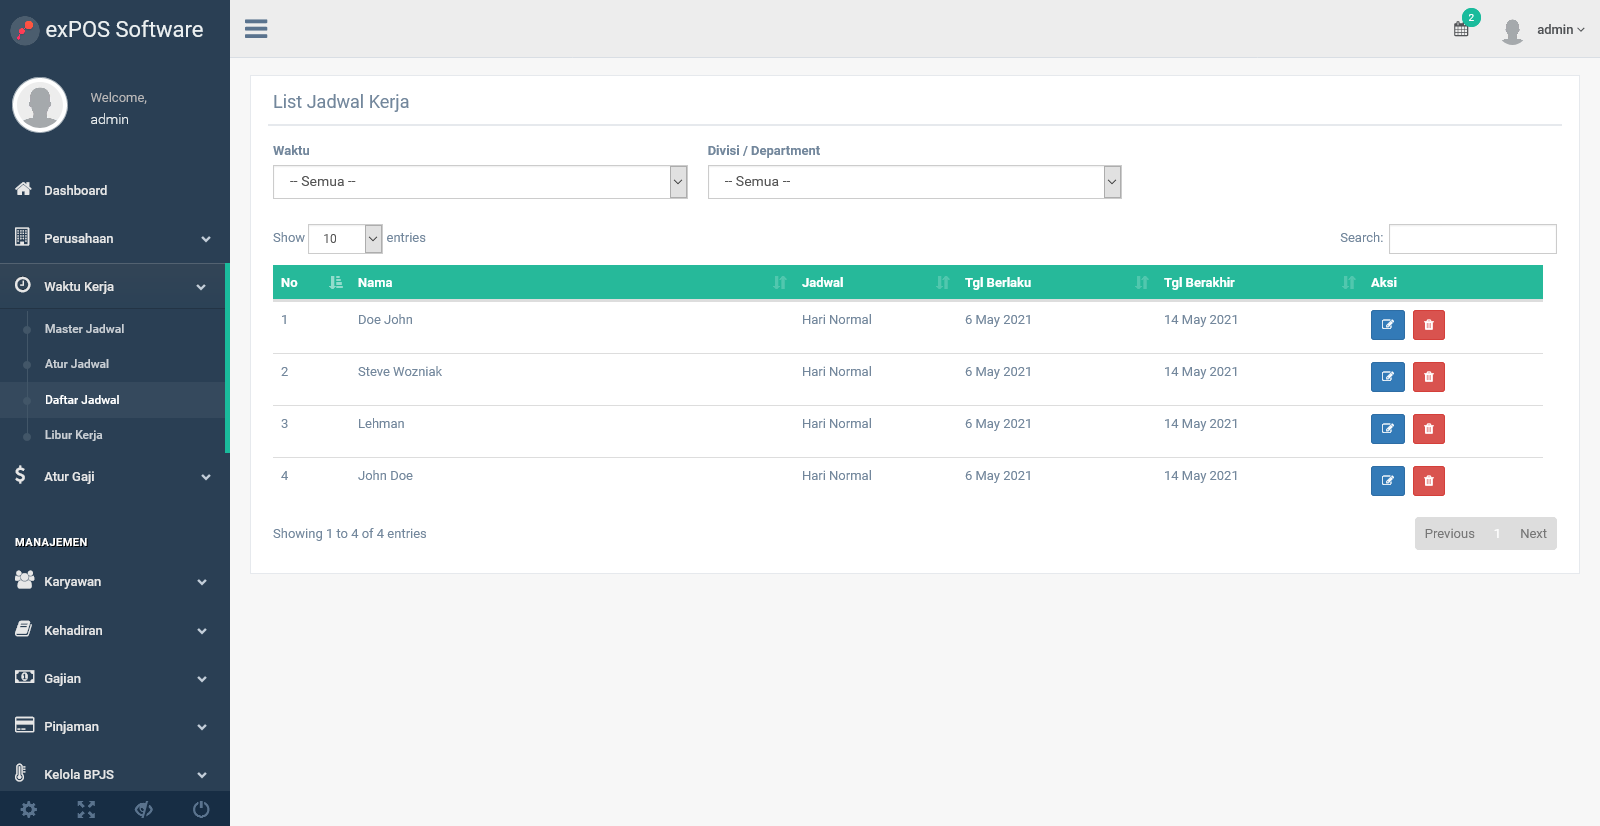Viewport: 1600px width, 826px height.
Task: Click the Next pagination button
Action: tap(1533, 533)
